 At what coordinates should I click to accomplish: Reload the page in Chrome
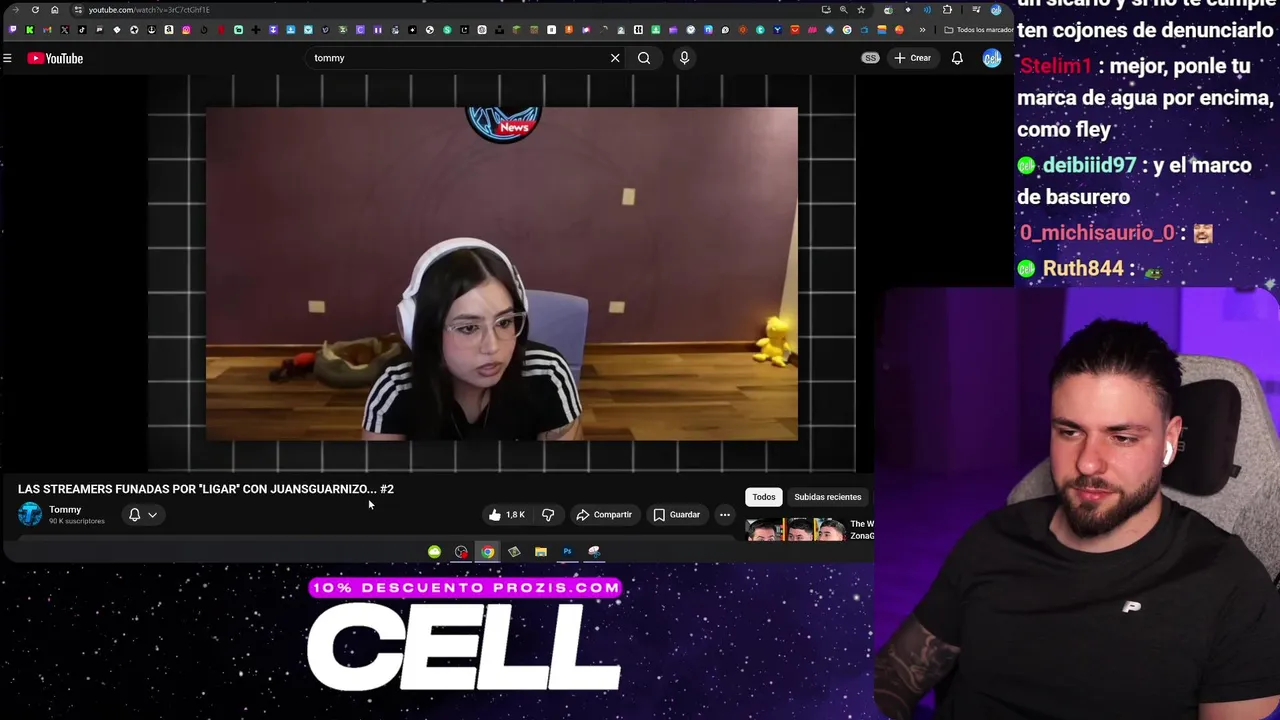click(35, 10)
